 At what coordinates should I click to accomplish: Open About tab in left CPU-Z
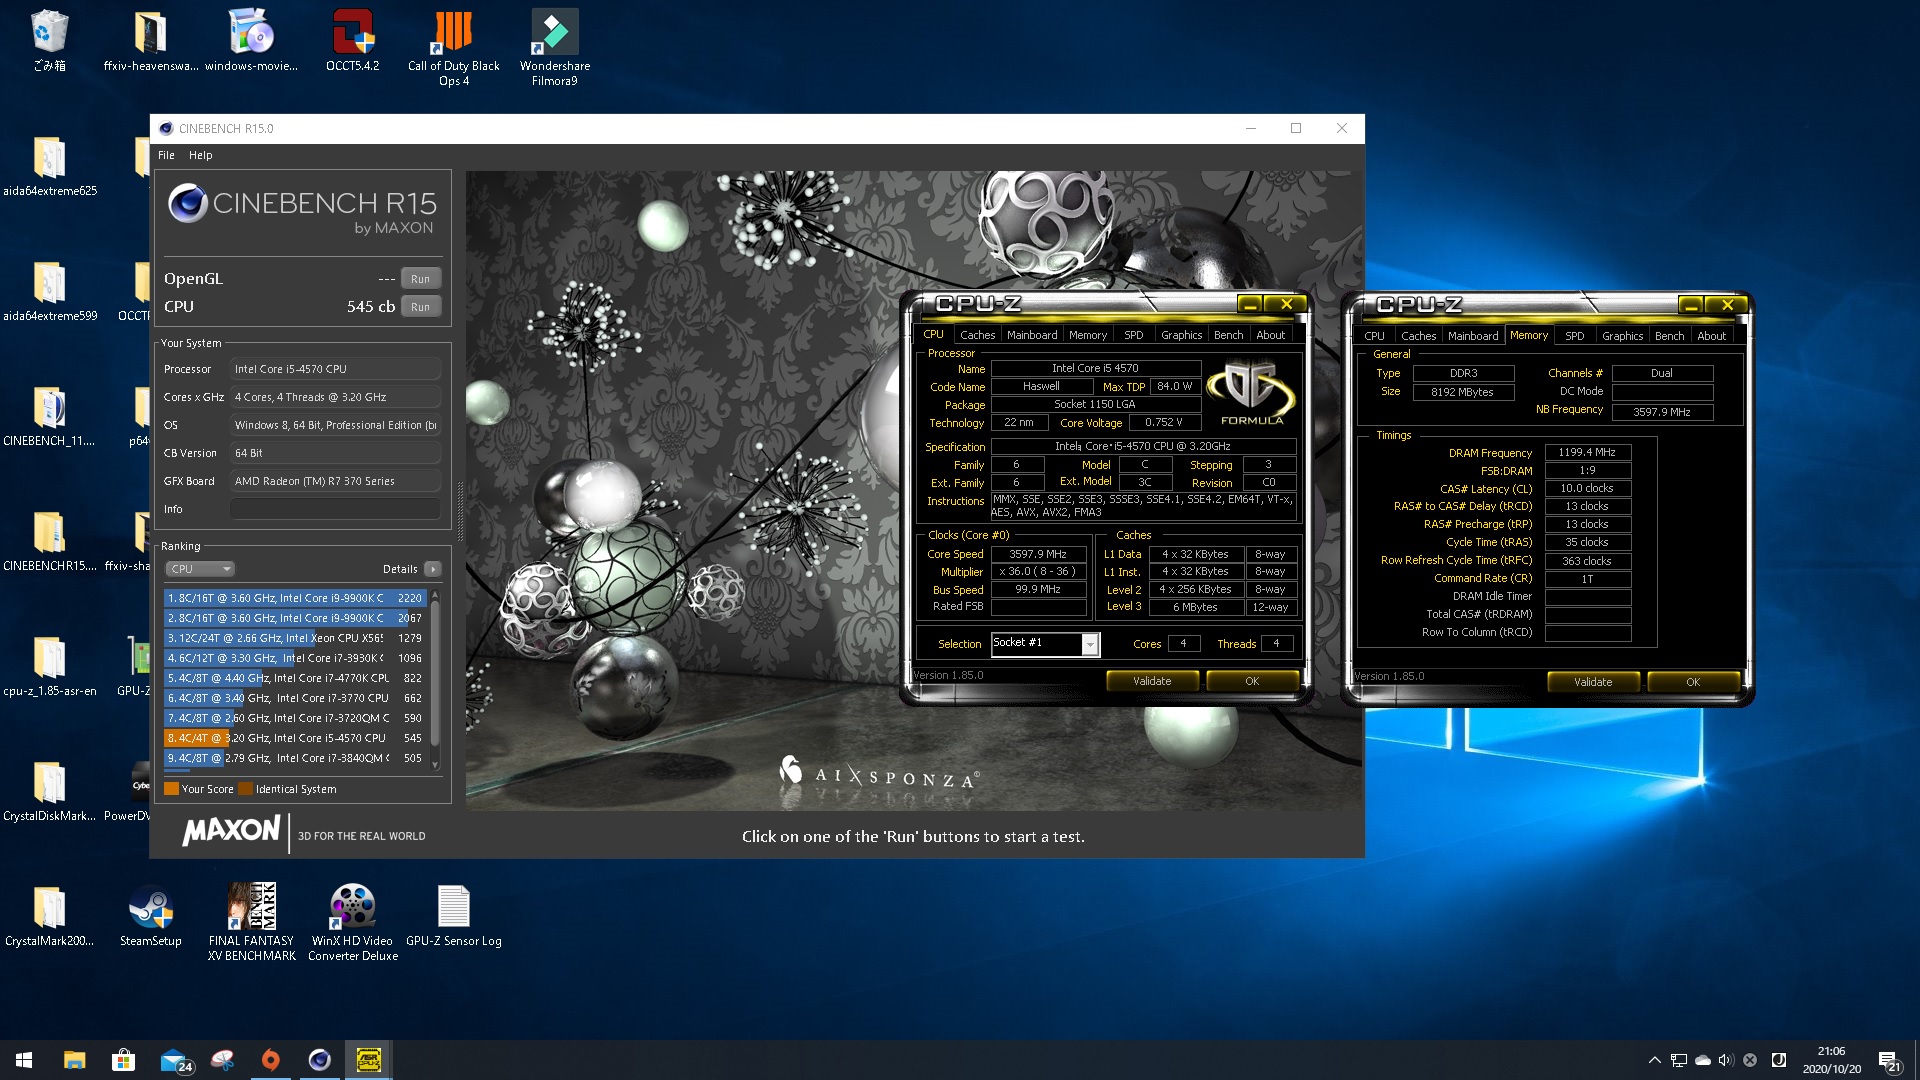pos(1271,335)
